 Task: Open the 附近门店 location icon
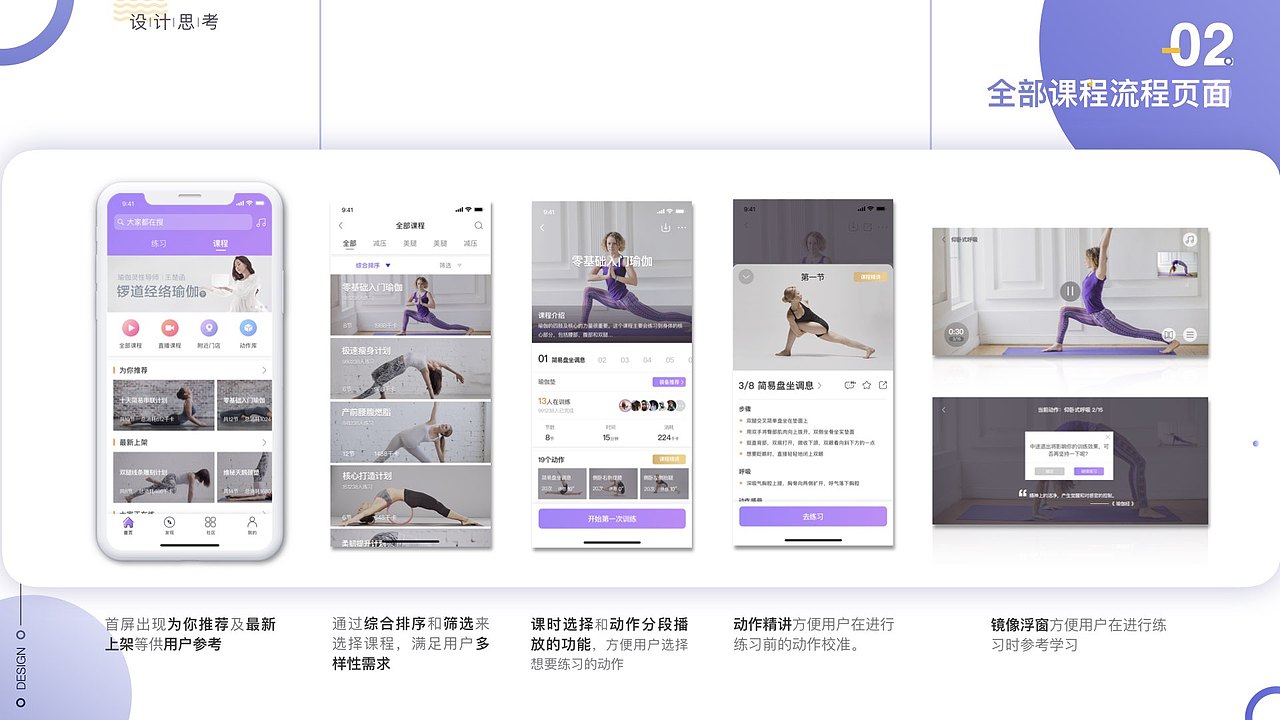tap(208, 327)
